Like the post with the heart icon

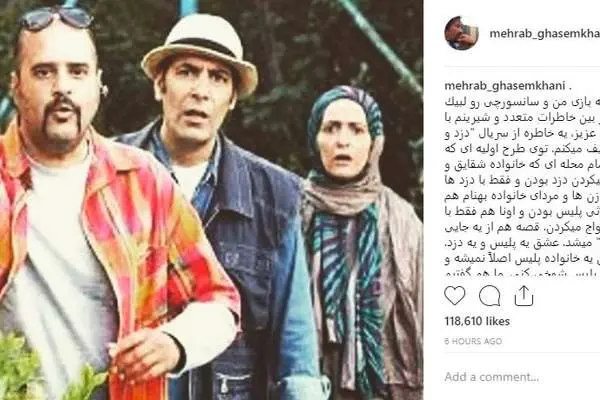[x=455, y=296]
